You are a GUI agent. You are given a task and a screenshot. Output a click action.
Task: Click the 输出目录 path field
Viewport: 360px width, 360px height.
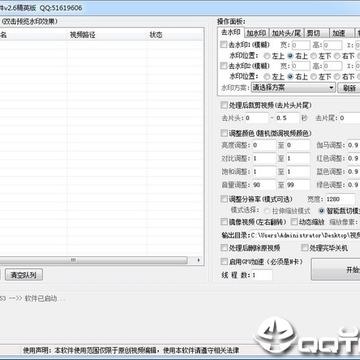tap(305, 235)
